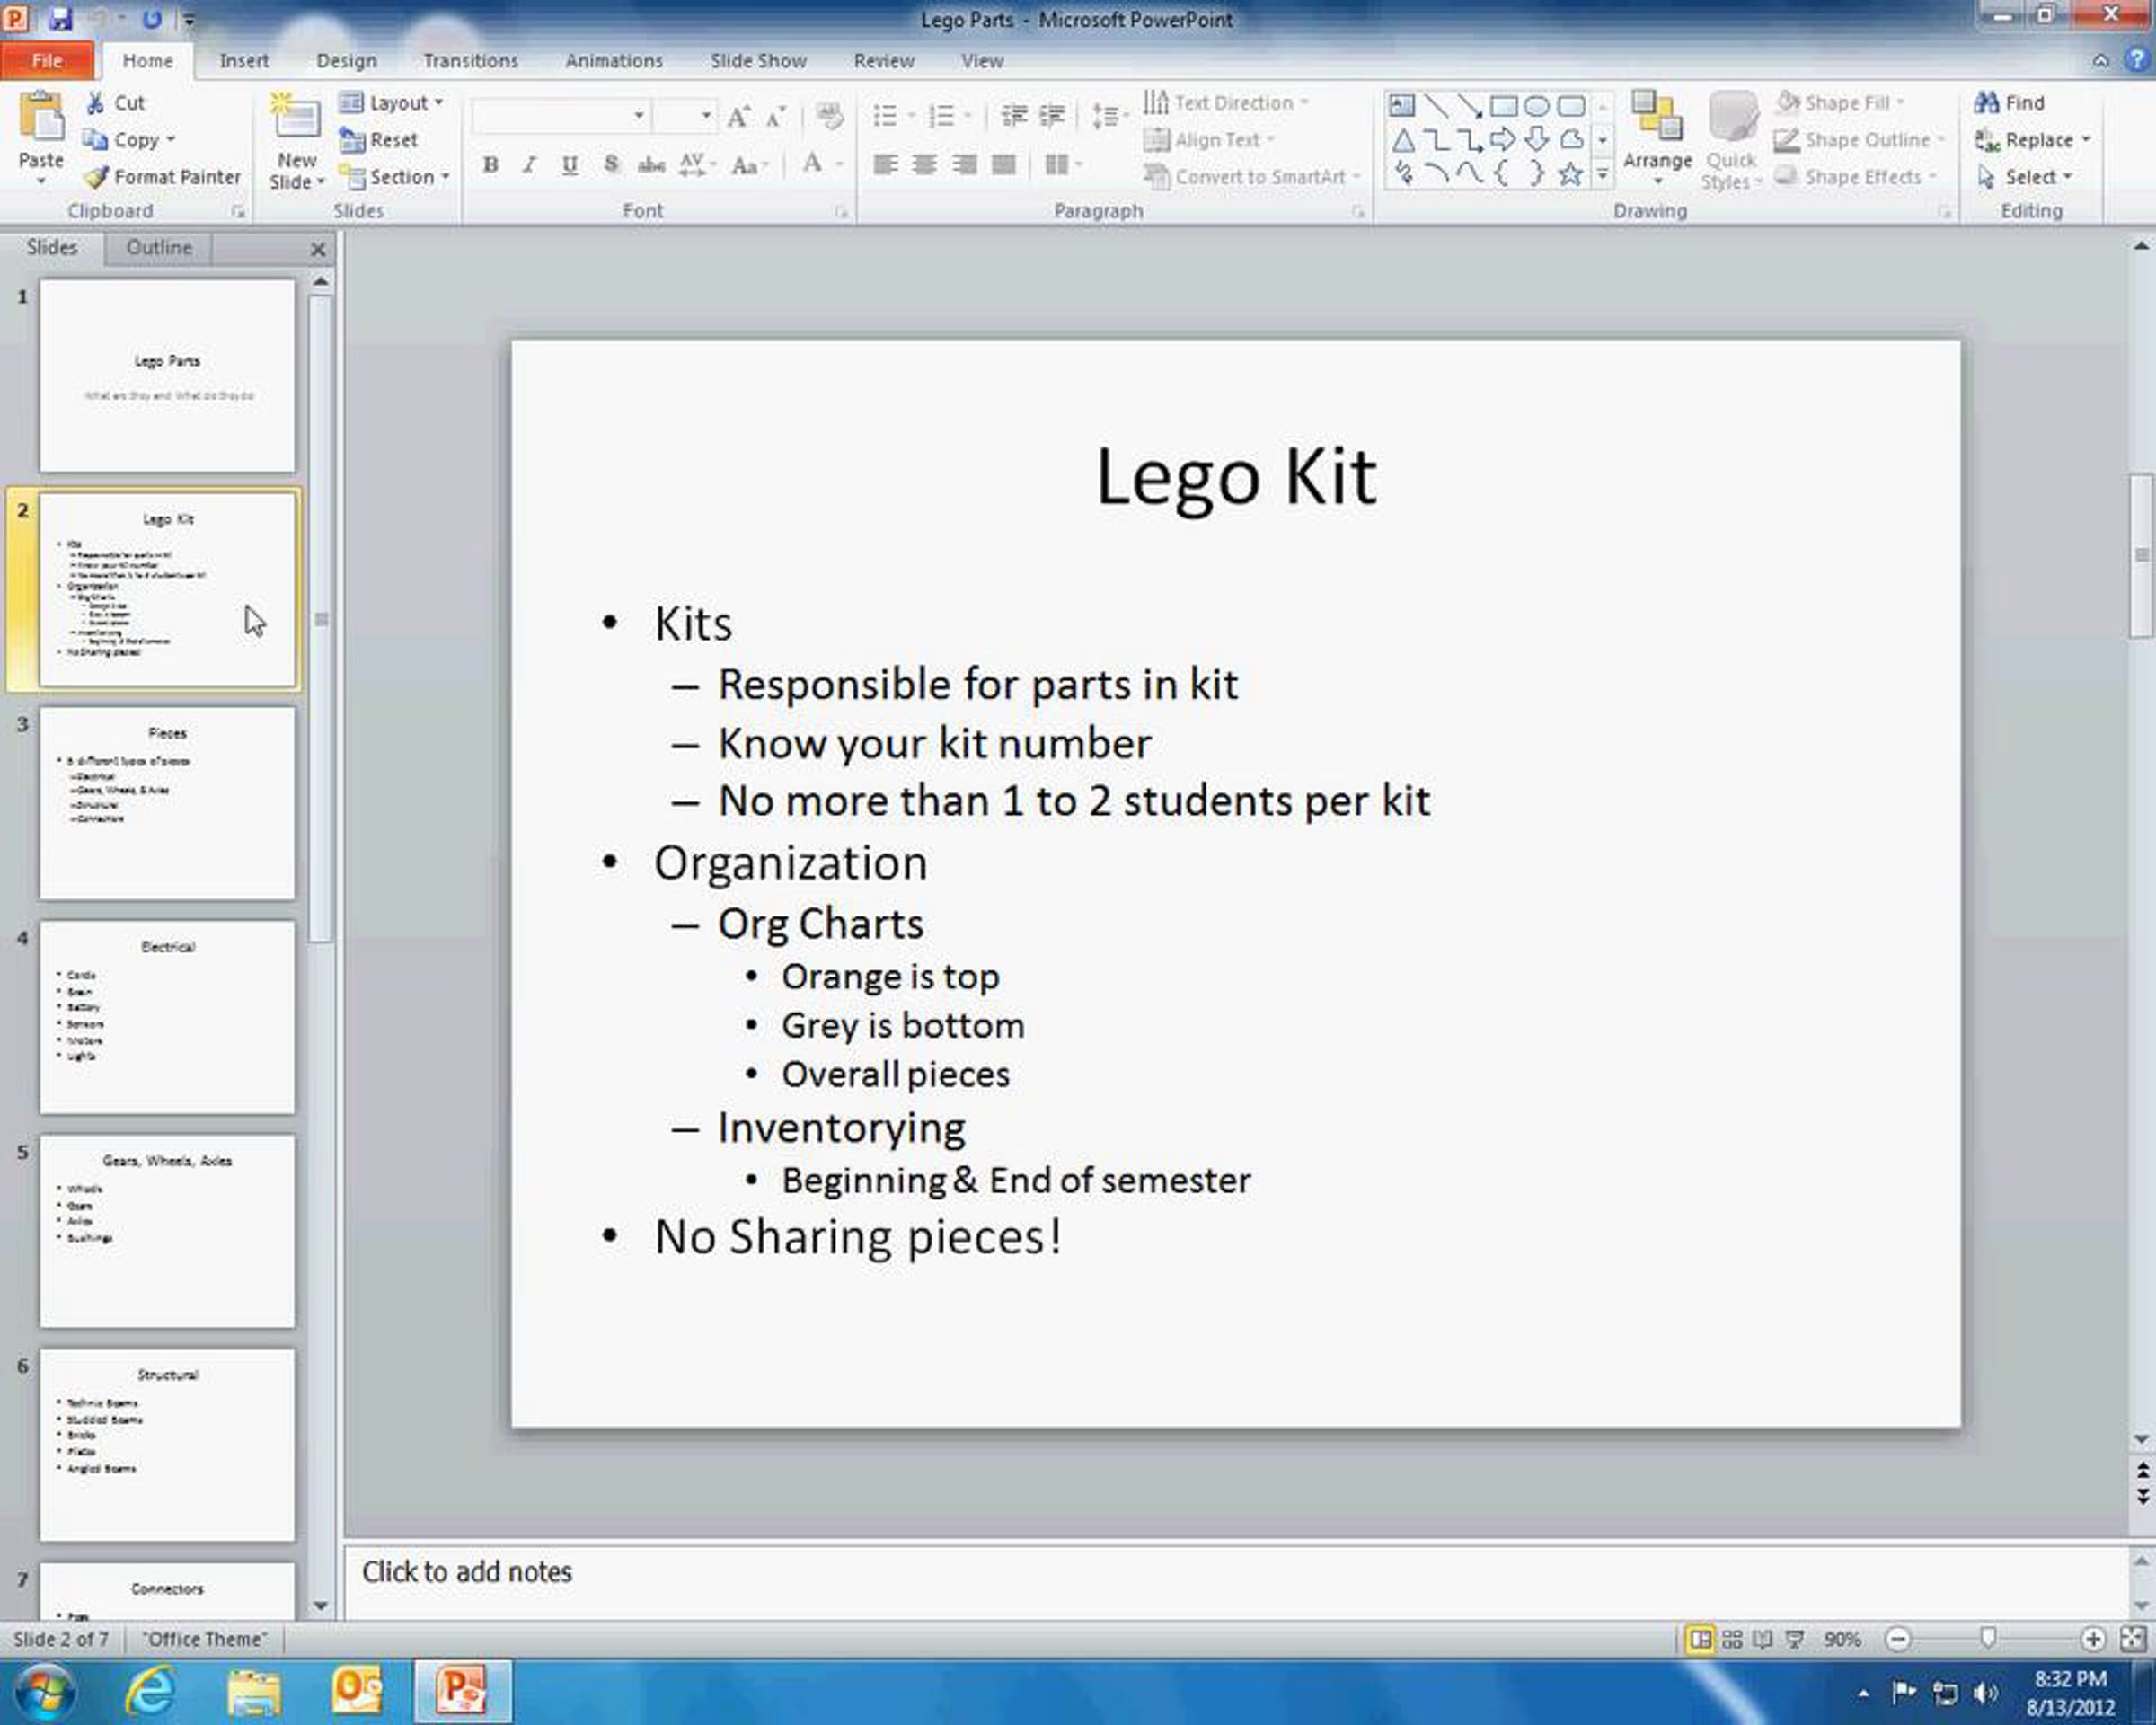Click the Format Painter brush icon
Viewport: 2156px width, 1725px height.
click(96, 177)
